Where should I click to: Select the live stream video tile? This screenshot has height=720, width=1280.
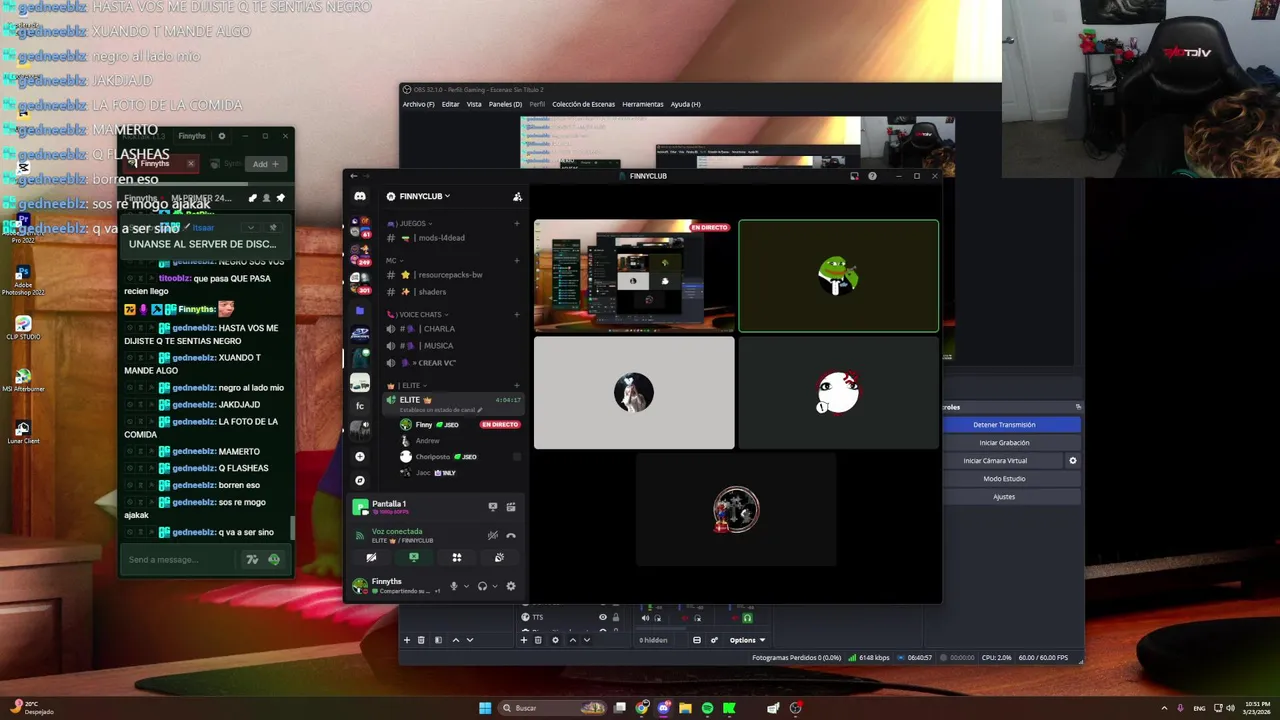pos(634,276)
